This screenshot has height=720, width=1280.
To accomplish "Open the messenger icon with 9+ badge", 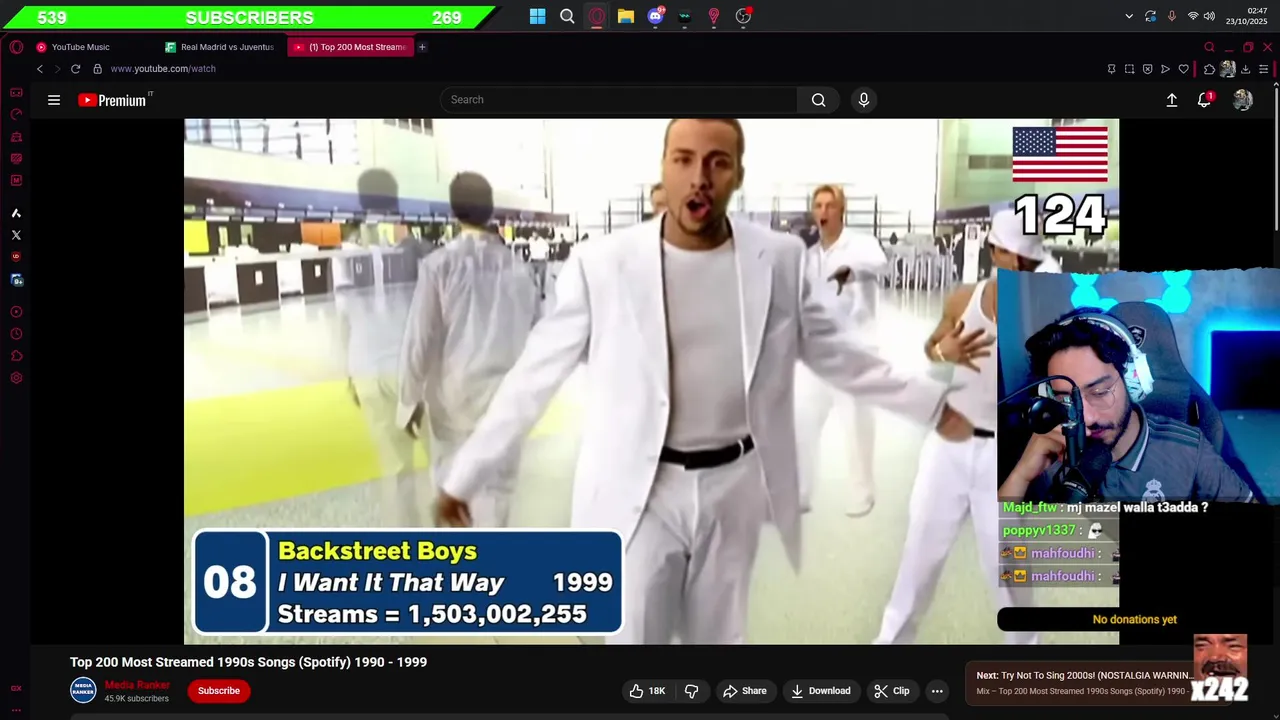I will point(16,280).
